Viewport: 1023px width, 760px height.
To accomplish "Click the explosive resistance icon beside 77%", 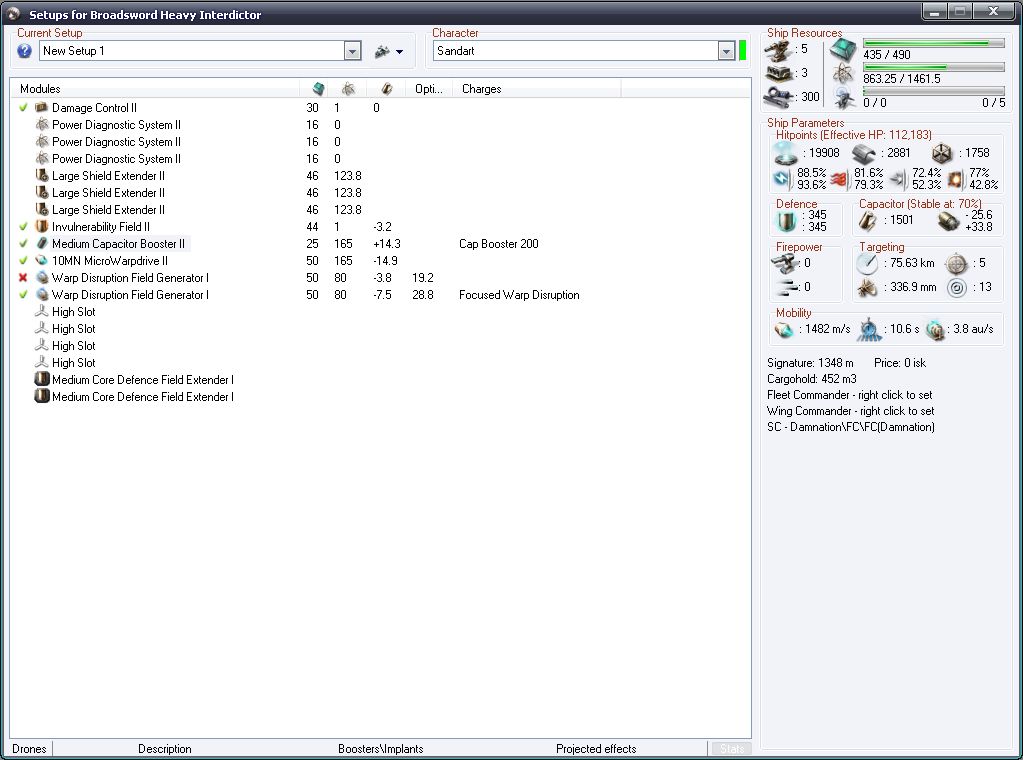I will point(956,179).
